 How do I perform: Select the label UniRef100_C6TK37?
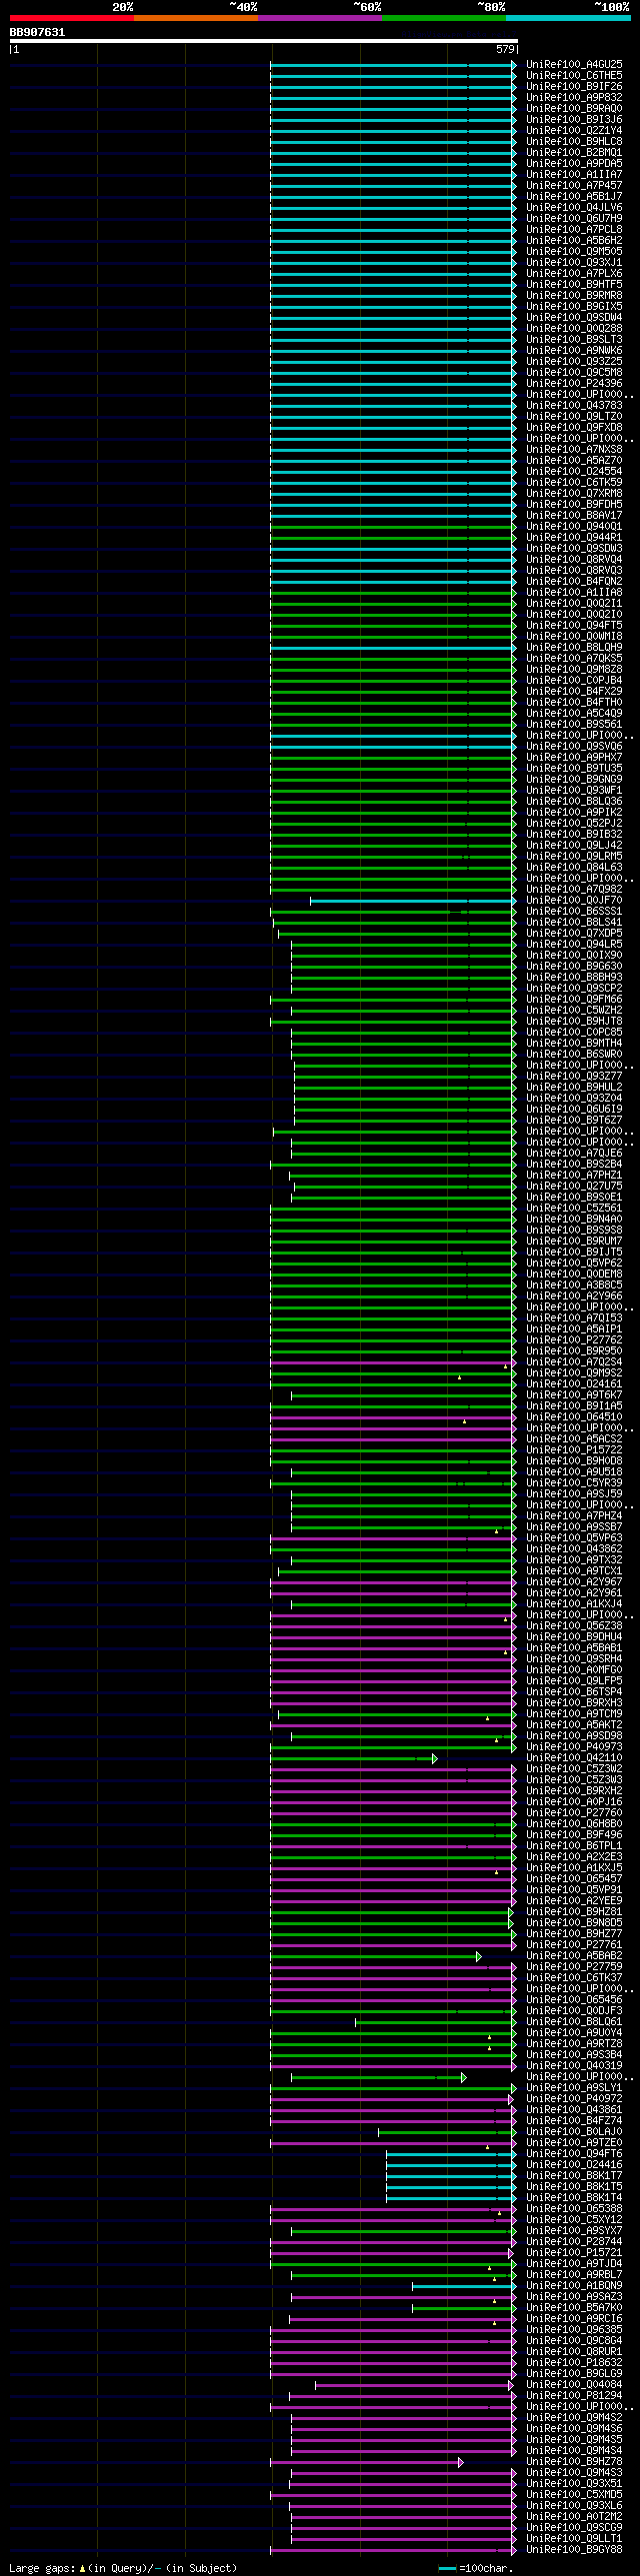(x=574, y=1978)
